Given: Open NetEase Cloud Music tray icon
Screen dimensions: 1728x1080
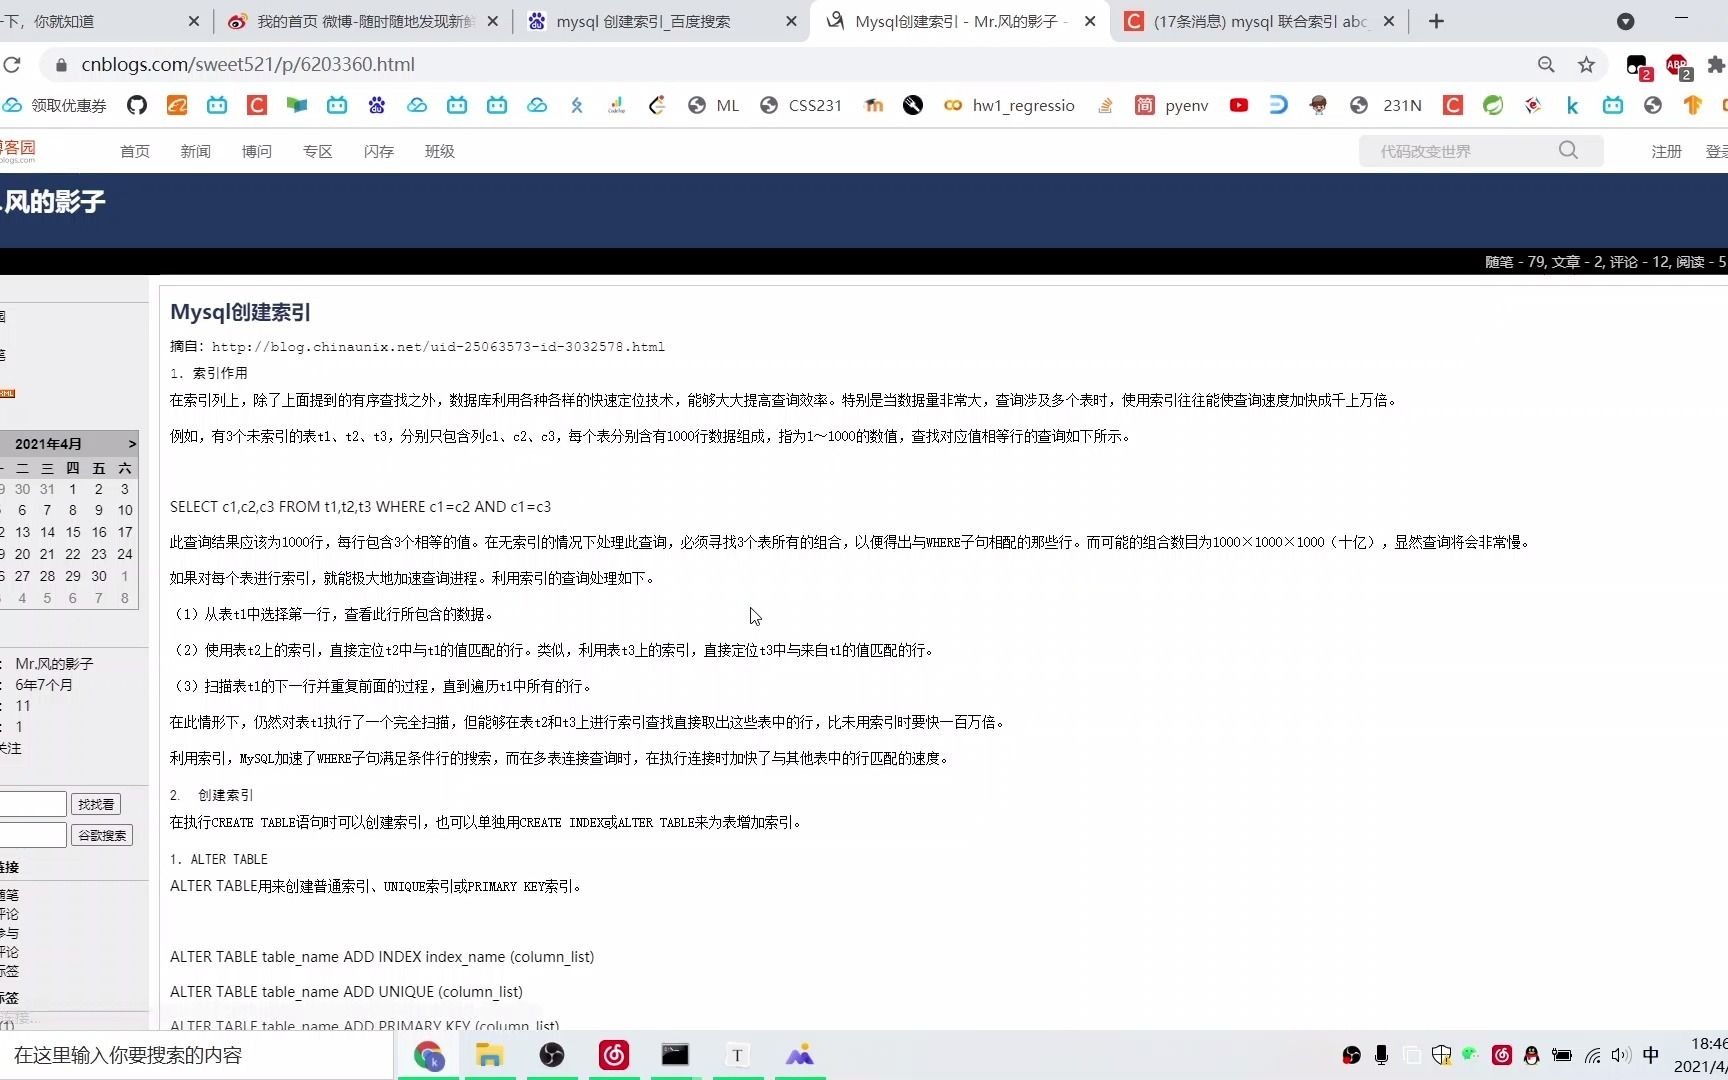Looking at the screenshot, I should tap(1501, 1056).
